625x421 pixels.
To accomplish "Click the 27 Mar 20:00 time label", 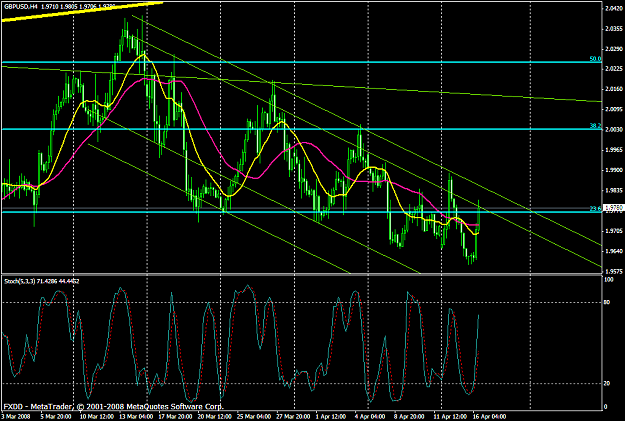I will point(294,417).
